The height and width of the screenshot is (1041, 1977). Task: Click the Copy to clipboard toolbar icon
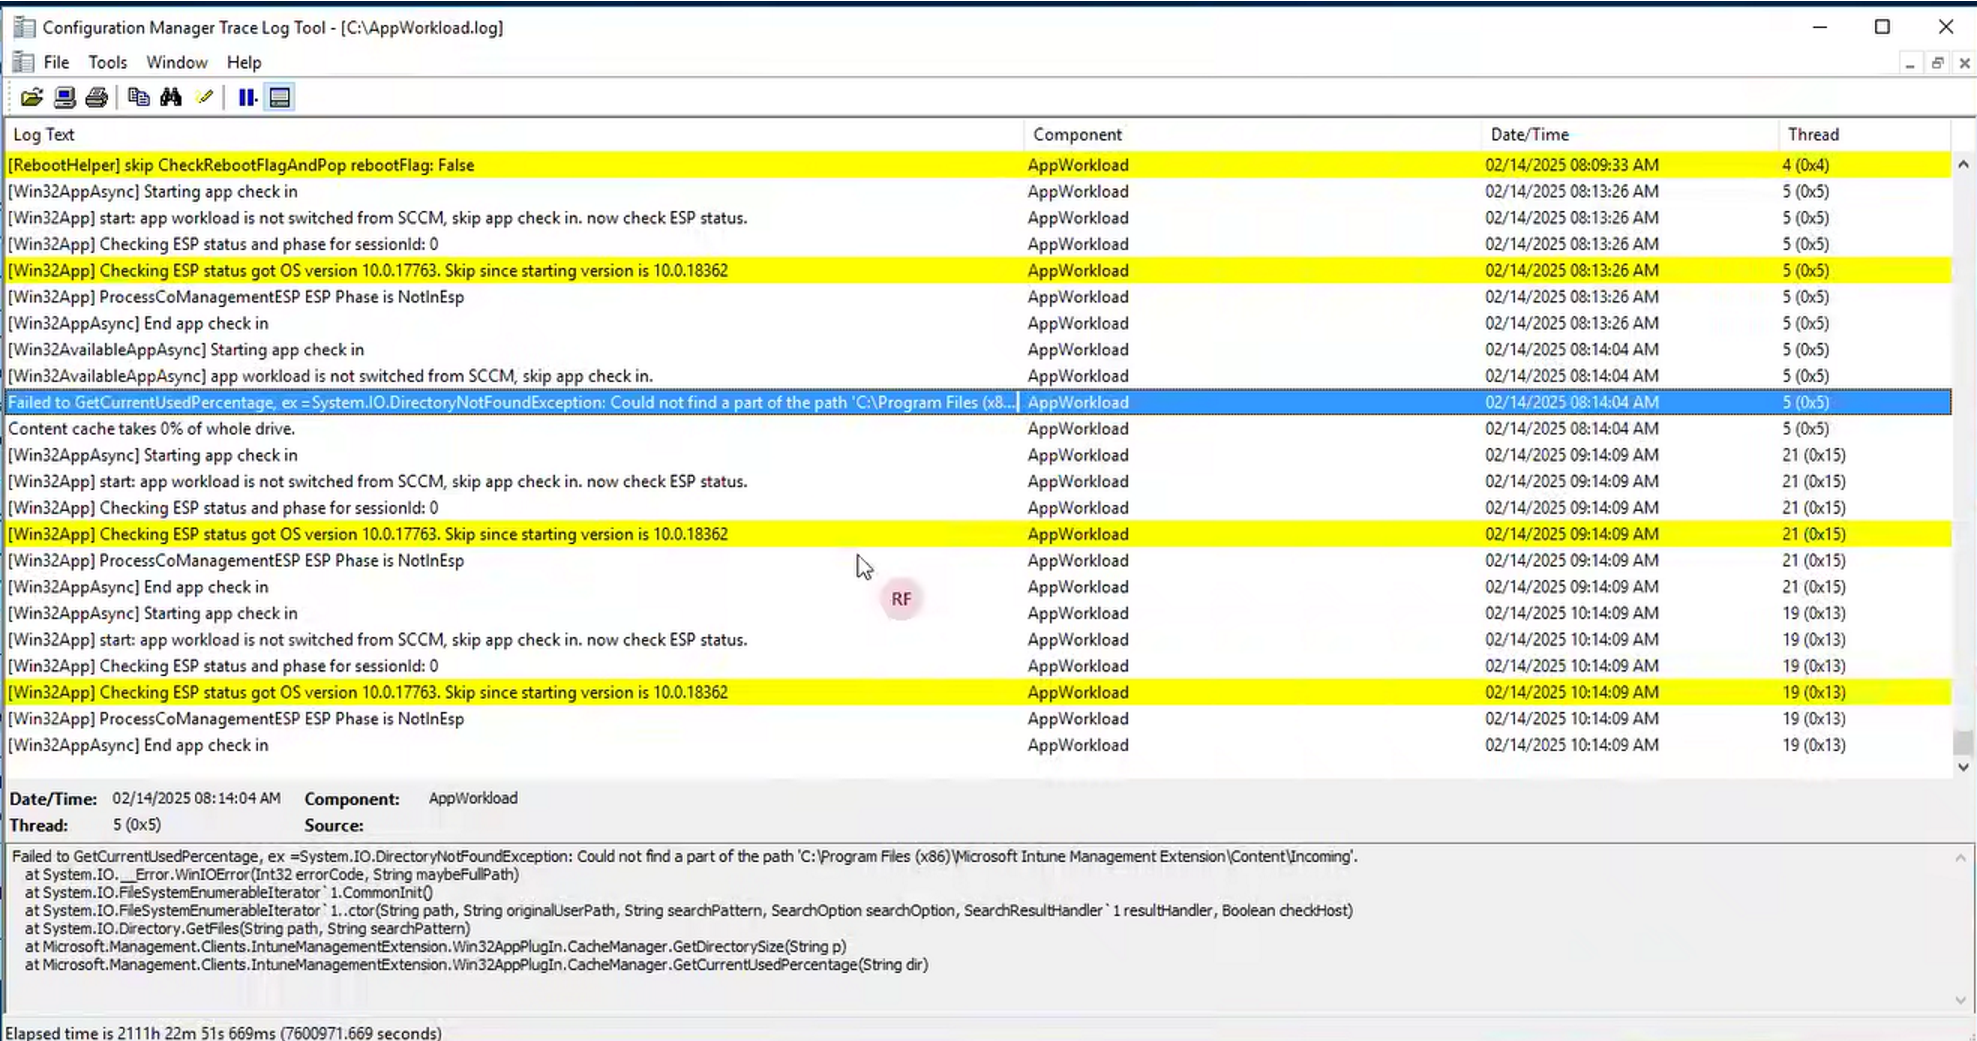pyautogui.click(x=139, y=97)
